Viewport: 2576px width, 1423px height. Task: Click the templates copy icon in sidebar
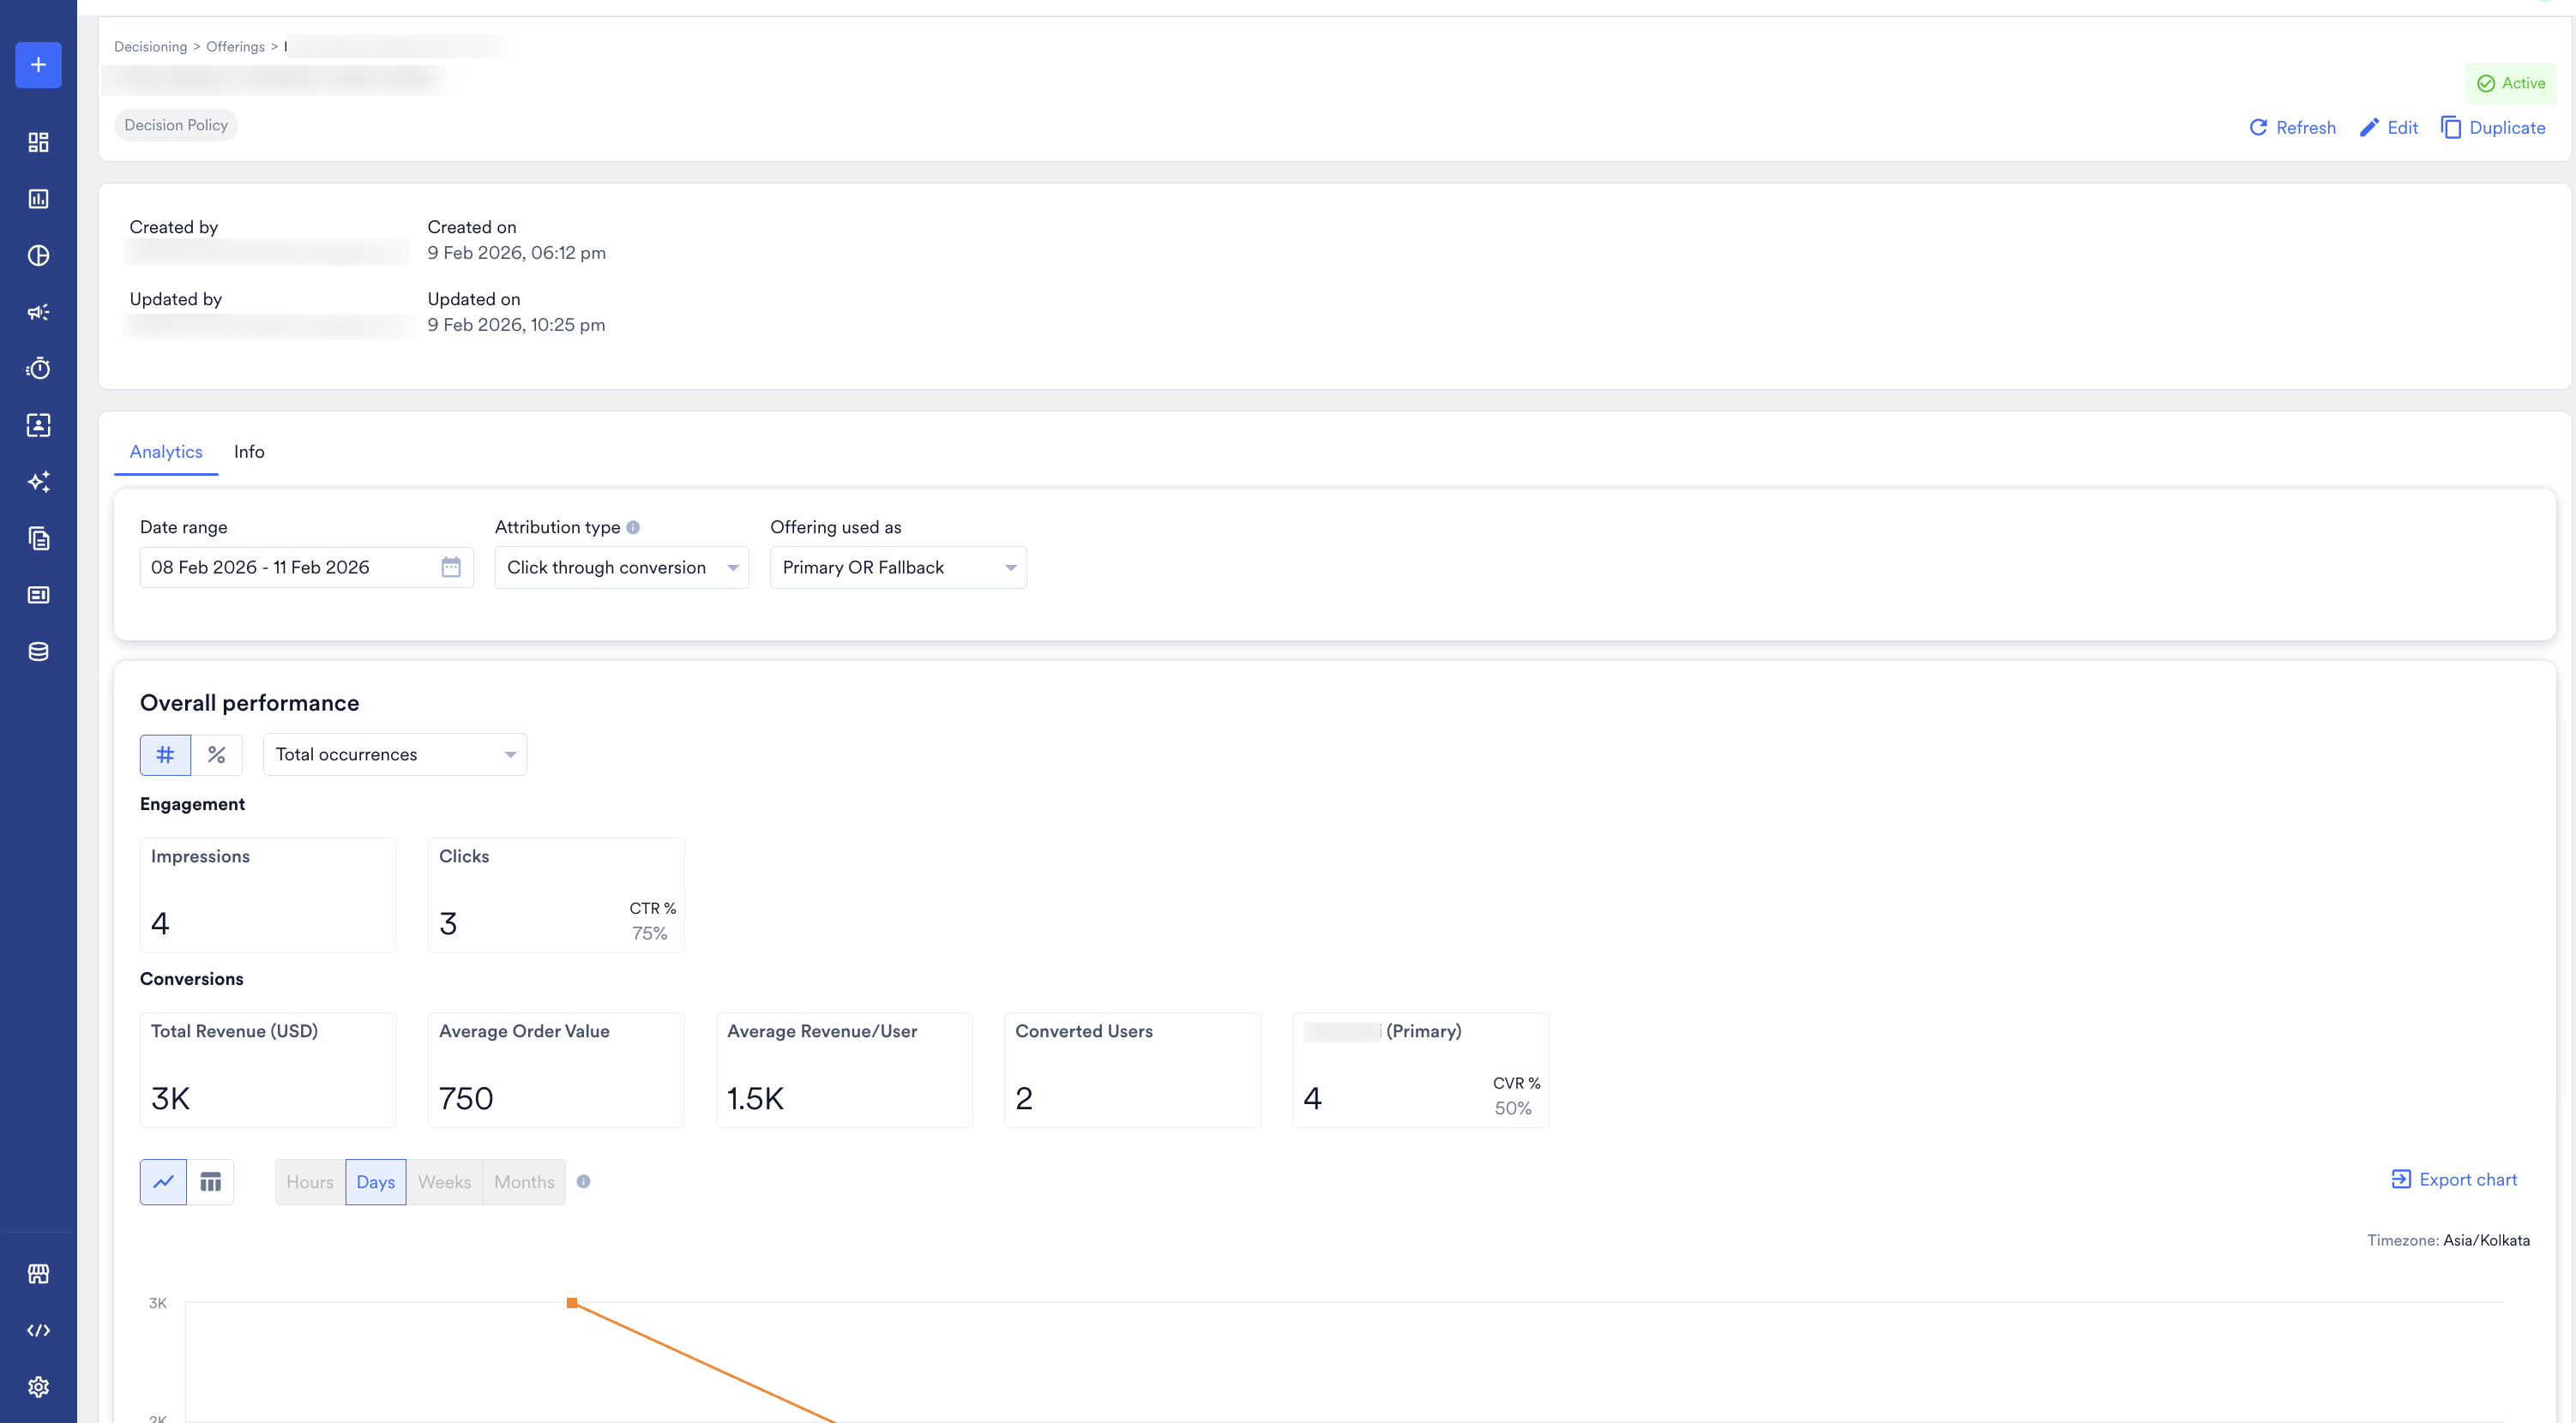[x=39, y=538]
